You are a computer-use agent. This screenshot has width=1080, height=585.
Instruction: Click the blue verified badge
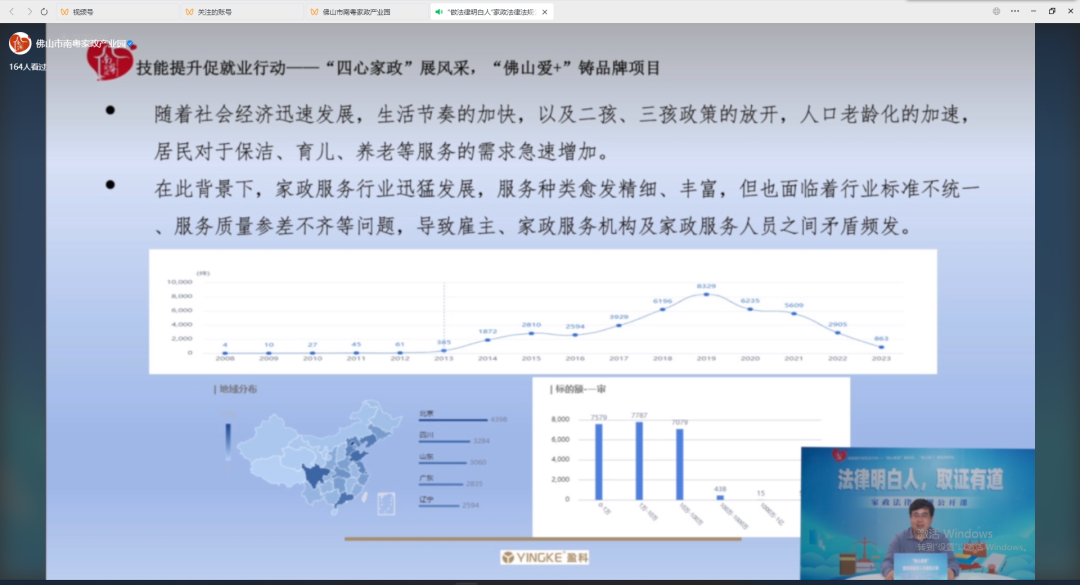coord(131,45)
